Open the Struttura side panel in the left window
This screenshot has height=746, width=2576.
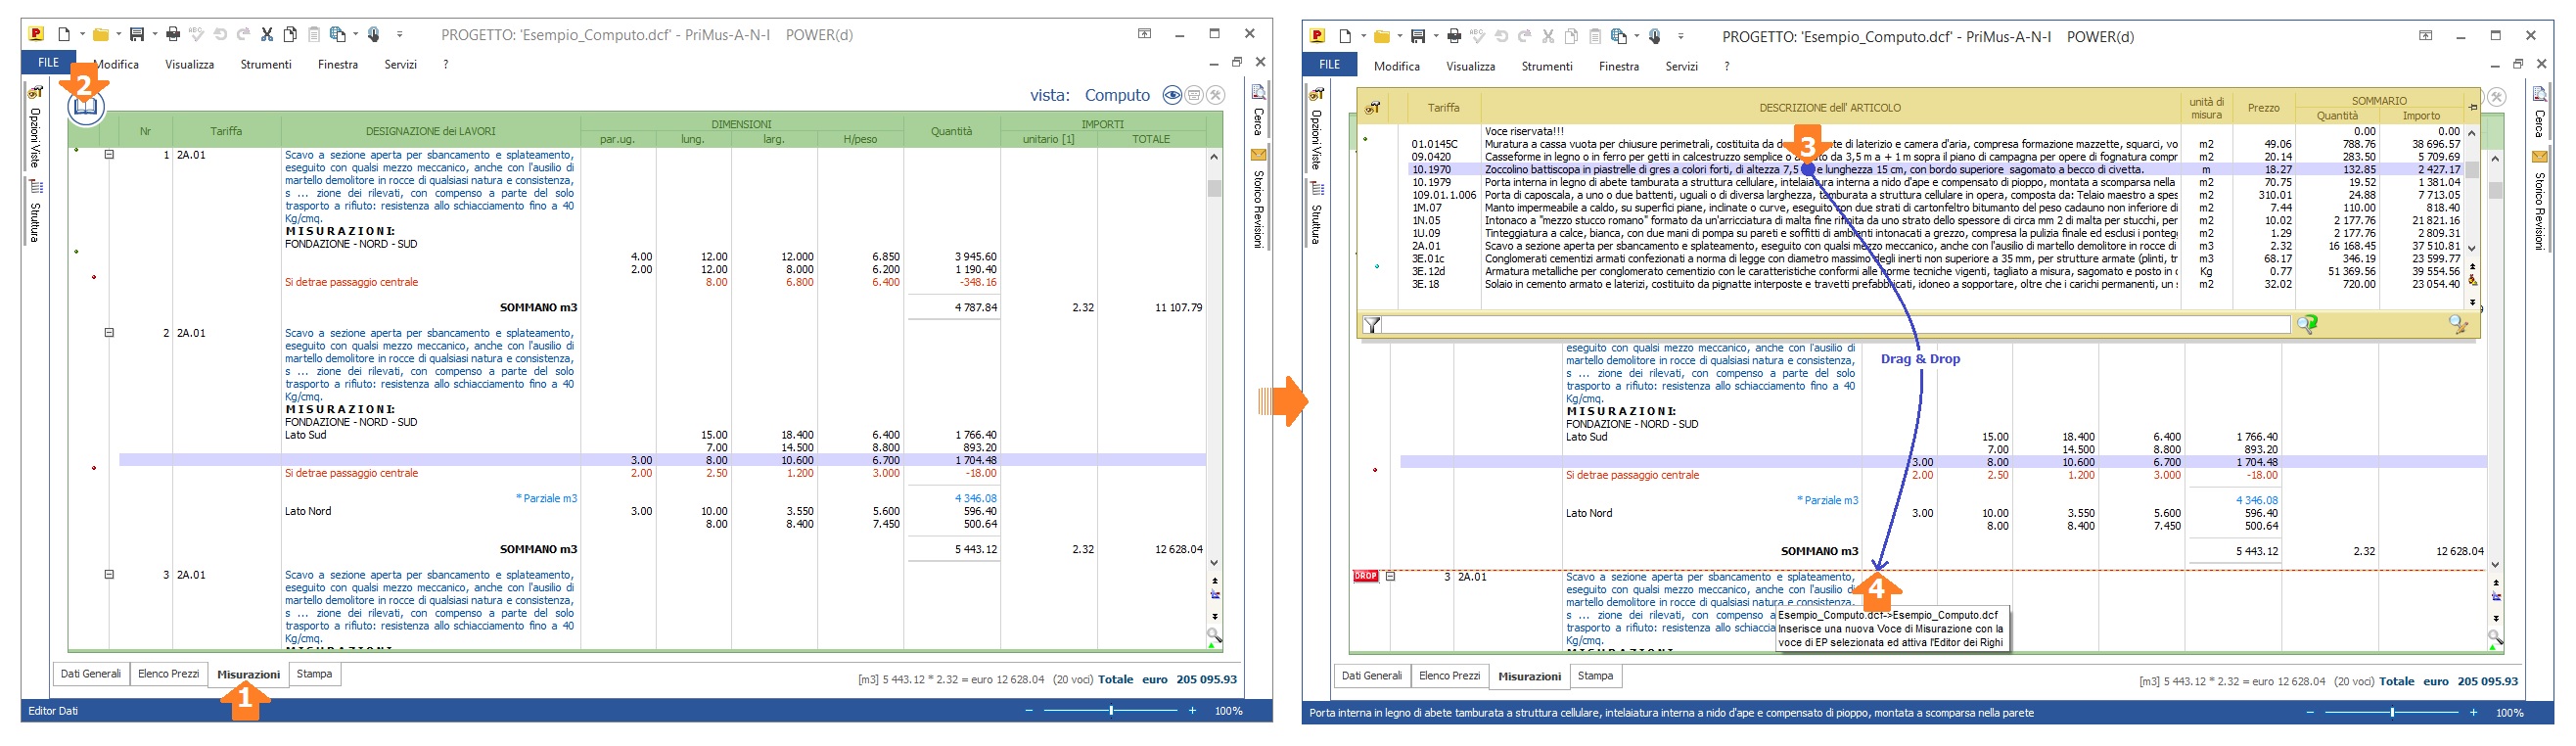35,212
